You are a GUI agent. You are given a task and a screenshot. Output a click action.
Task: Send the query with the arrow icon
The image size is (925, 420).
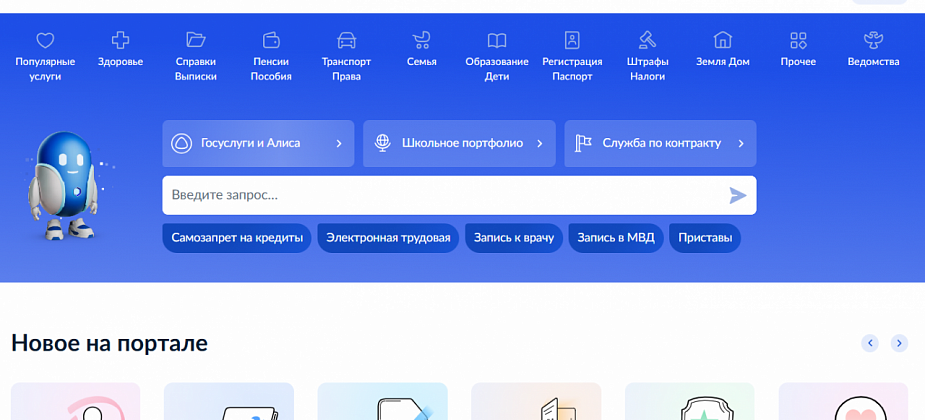[x=737, y=195]
